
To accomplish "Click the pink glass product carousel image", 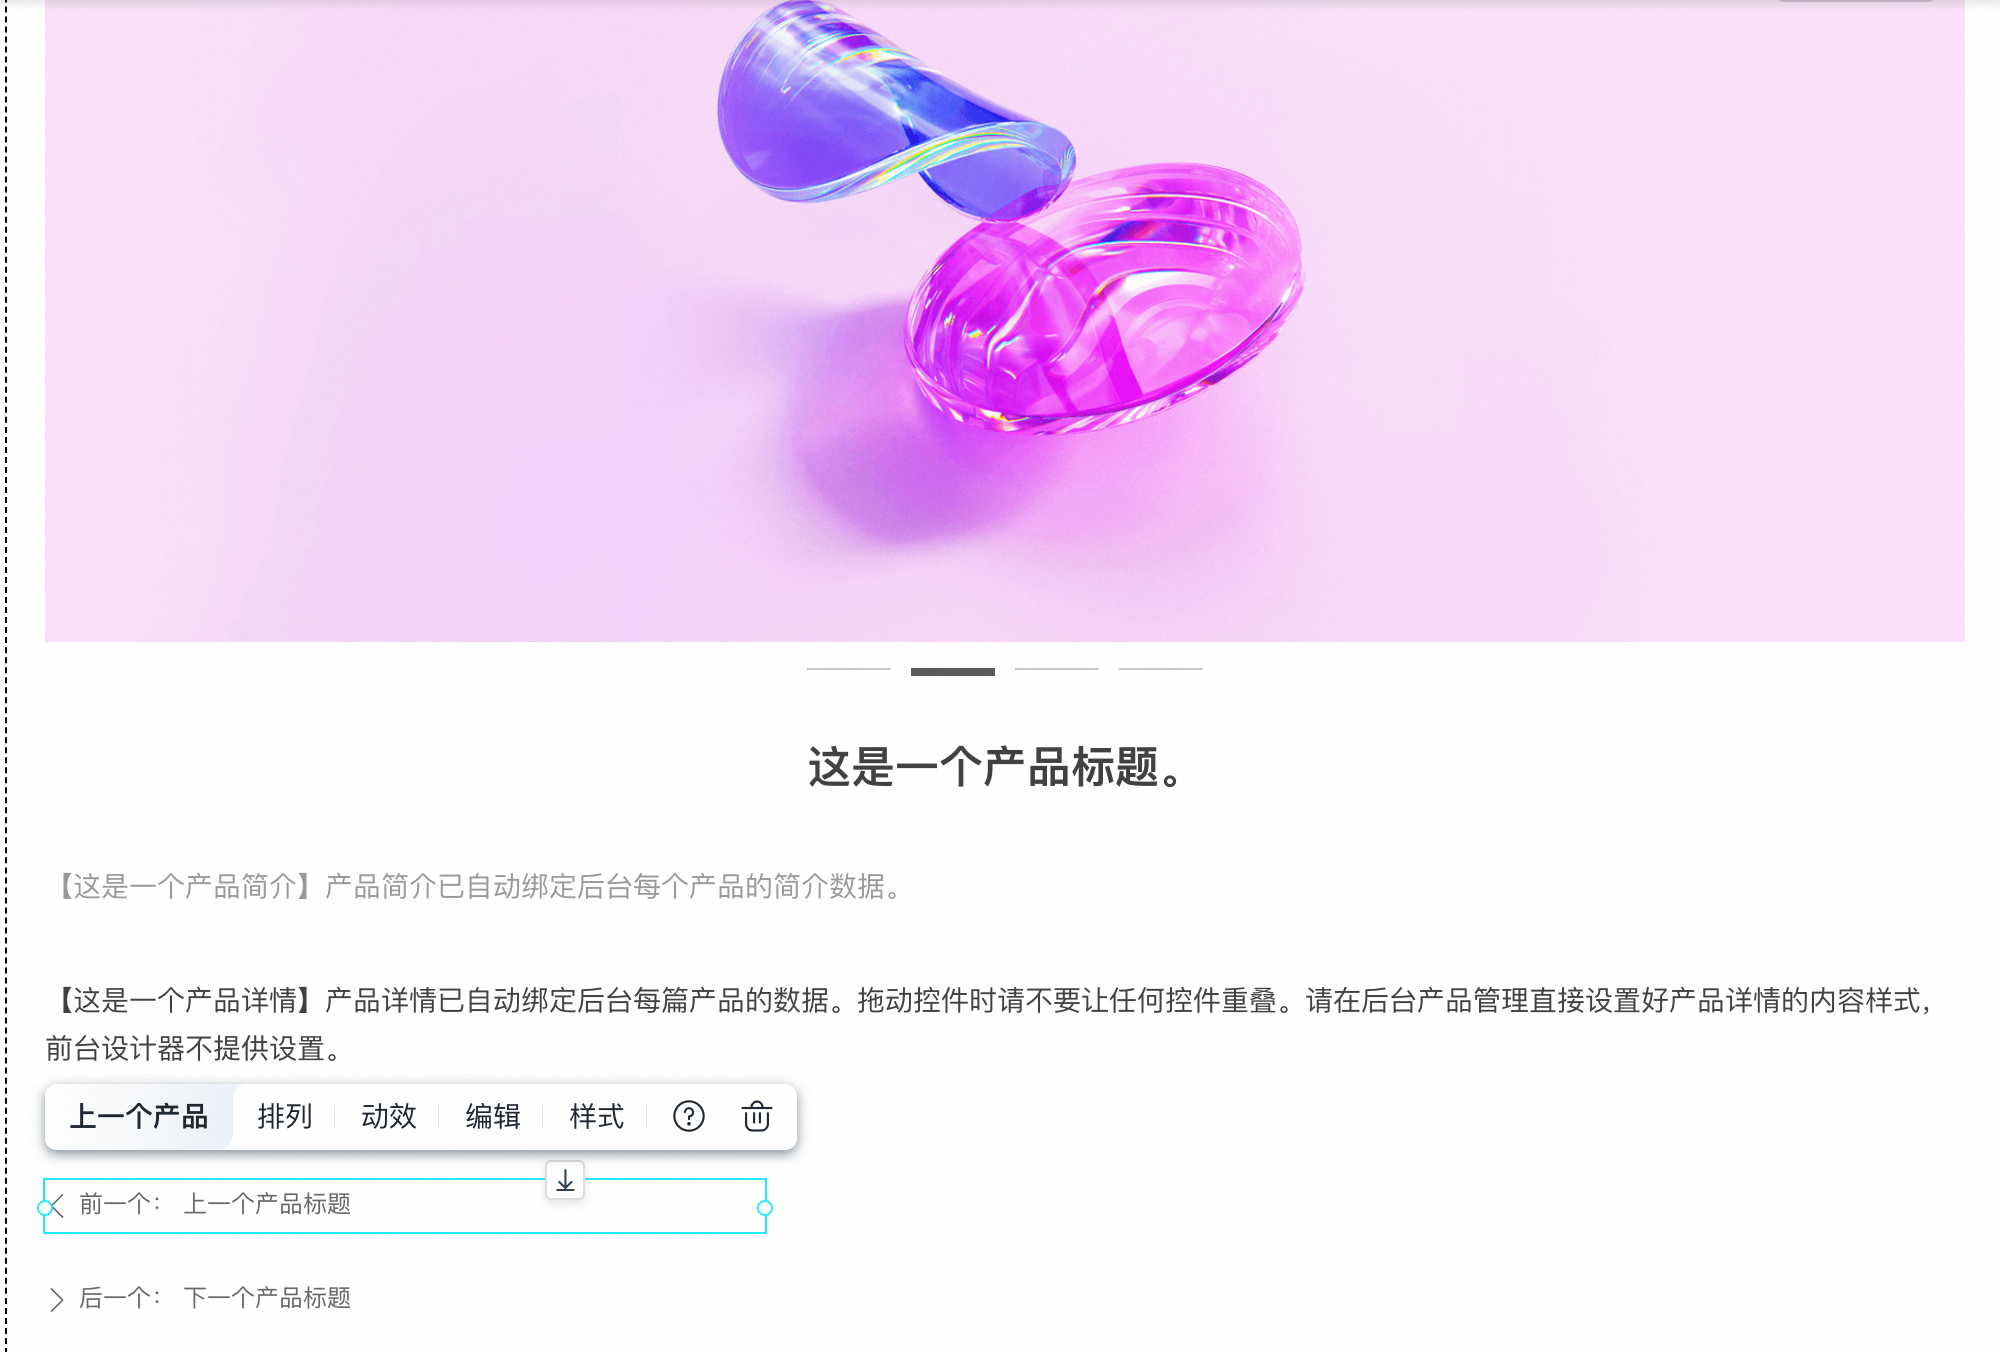I will tap(1005, 320).
